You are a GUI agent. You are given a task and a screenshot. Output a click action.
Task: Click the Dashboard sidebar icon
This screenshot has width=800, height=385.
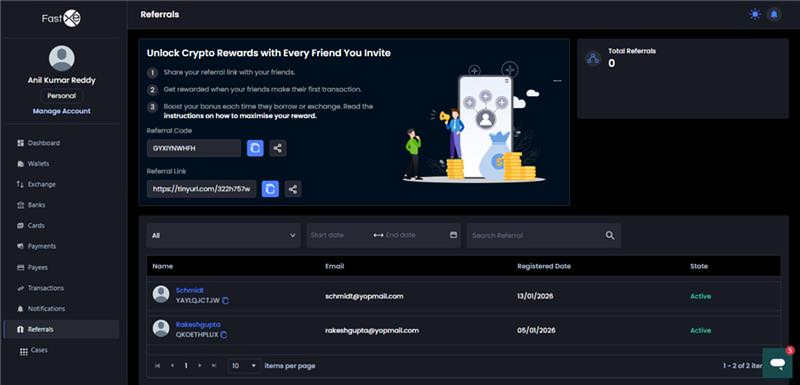[20, 143]
